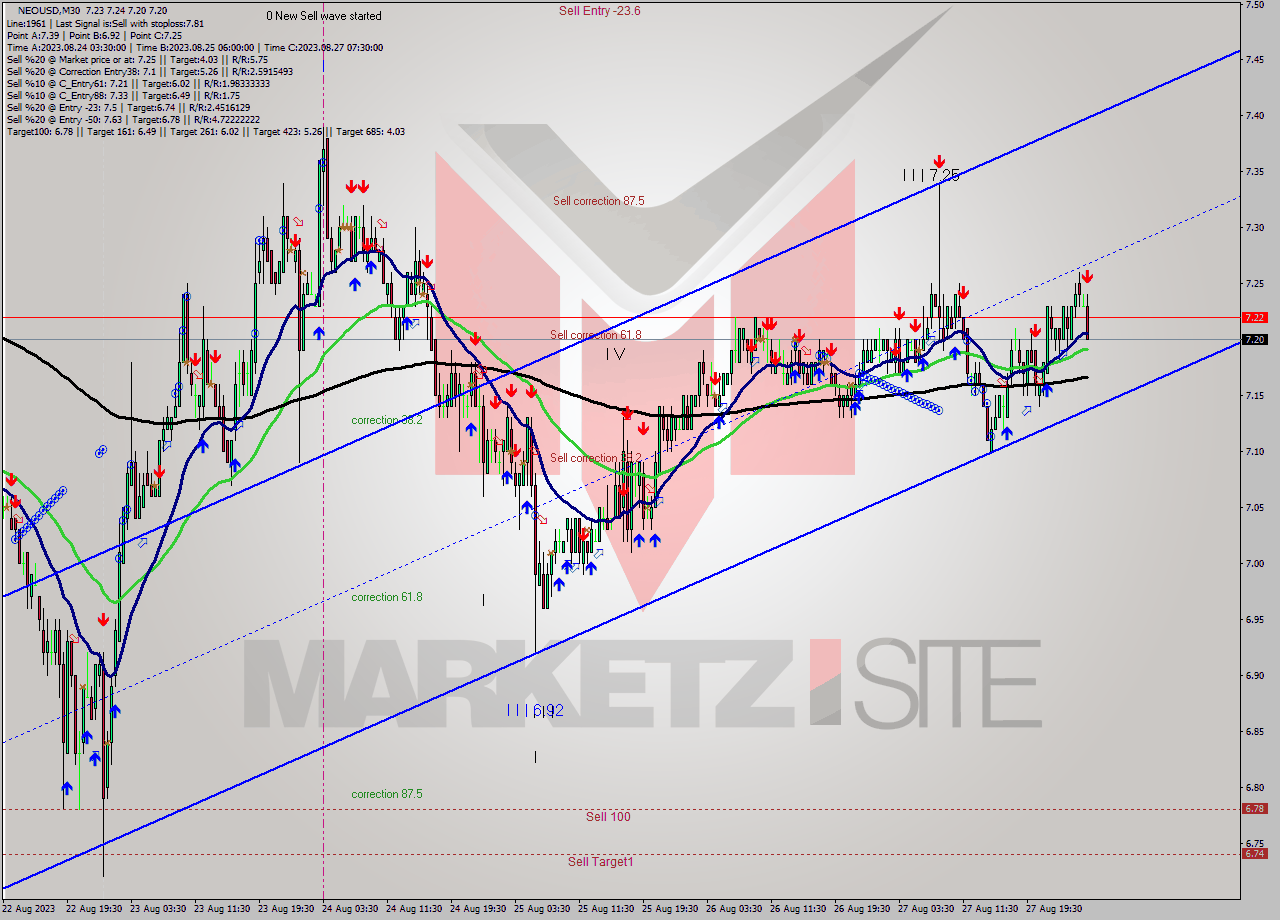
Task: Click the 7.10 price axis value
Action: click(x=1255, y=451)
